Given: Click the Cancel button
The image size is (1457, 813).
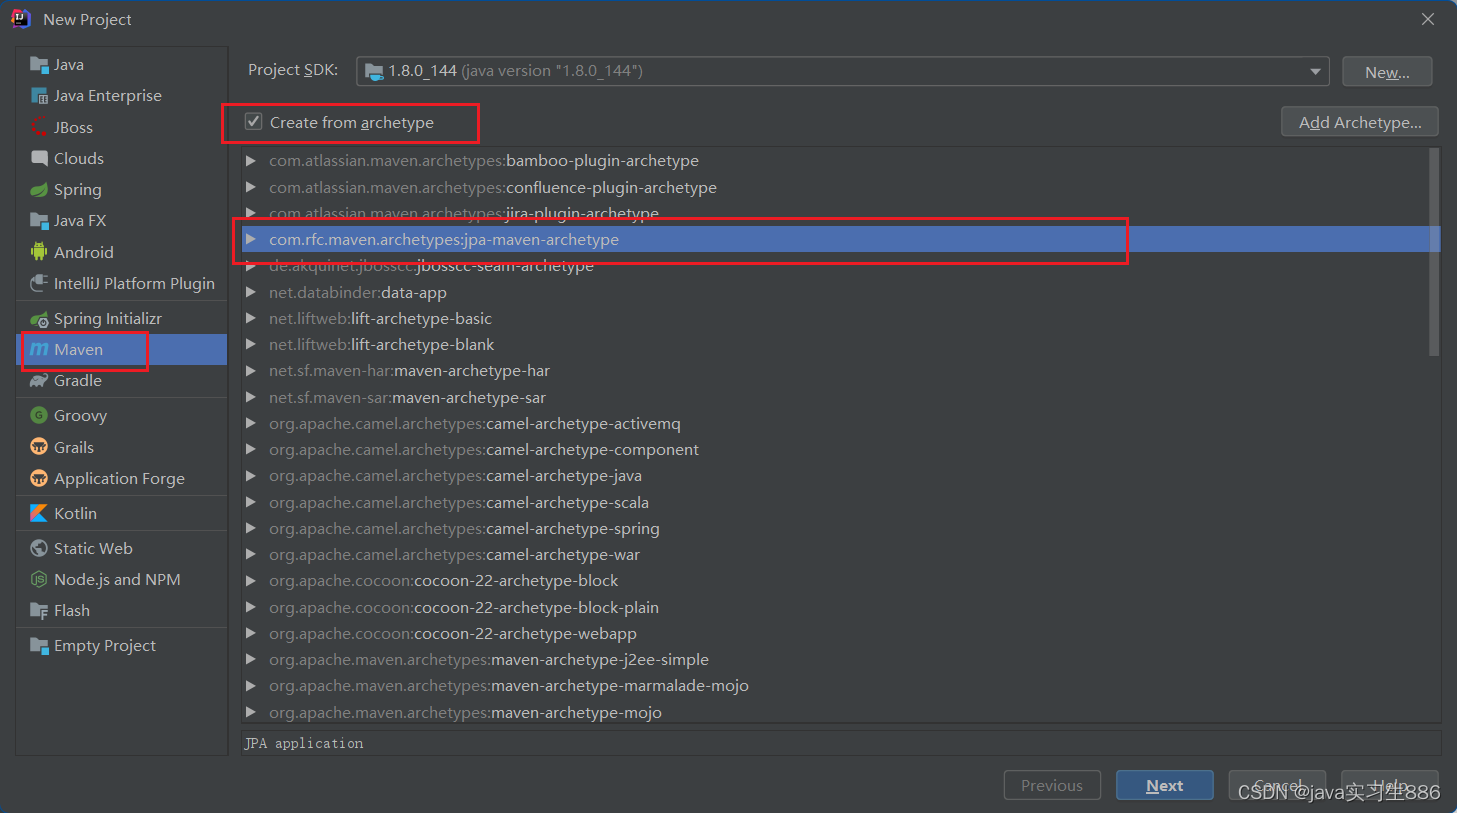Looking at the screenshot, I should click(x=1277, y=785).
